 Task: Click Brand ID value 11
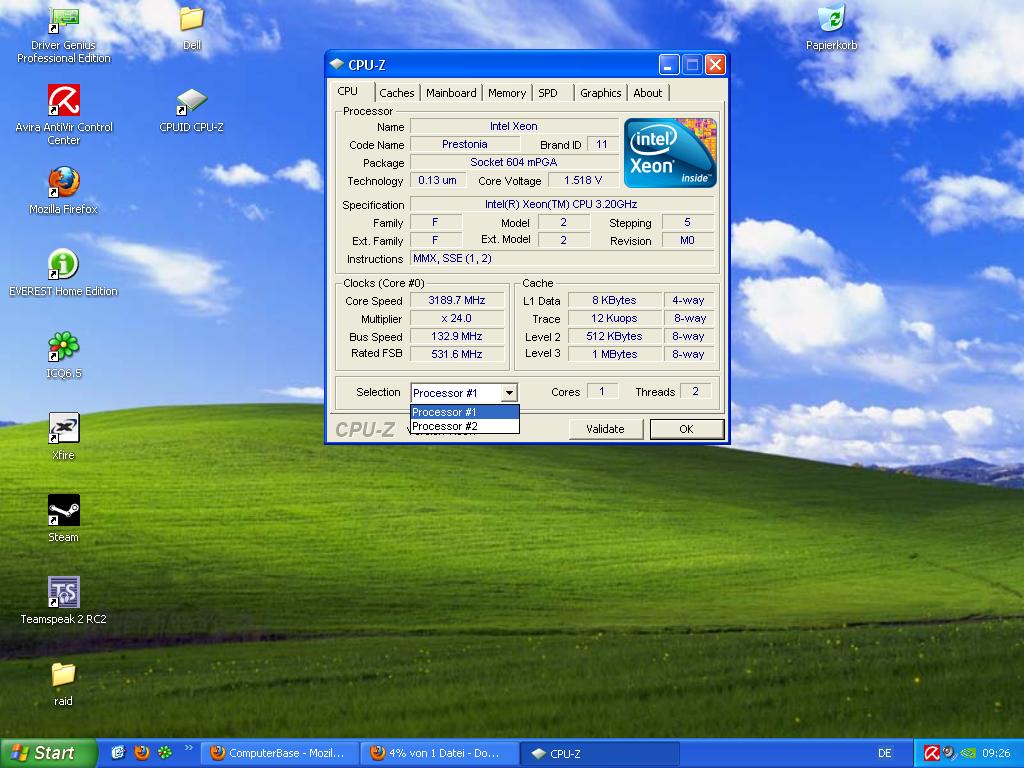point(601,144)
